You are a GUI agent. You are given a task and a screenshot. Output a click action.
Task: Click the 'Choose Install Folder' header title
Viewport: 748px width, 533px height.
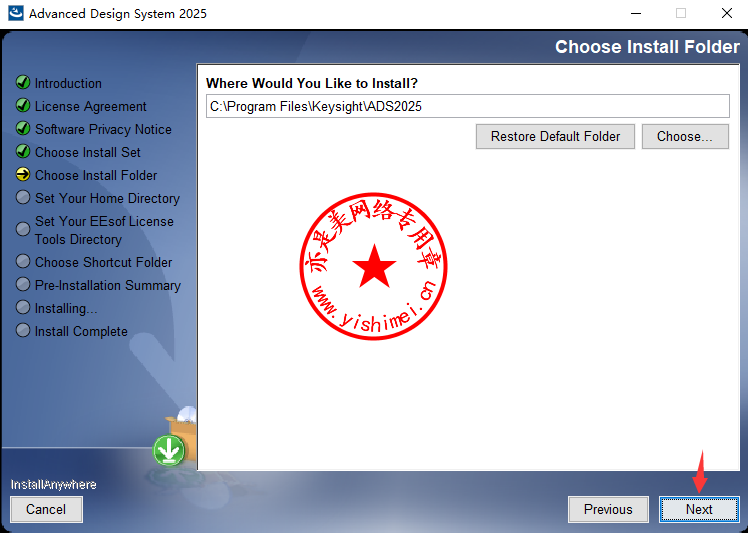pyautogui.click(x=647, y=47)
